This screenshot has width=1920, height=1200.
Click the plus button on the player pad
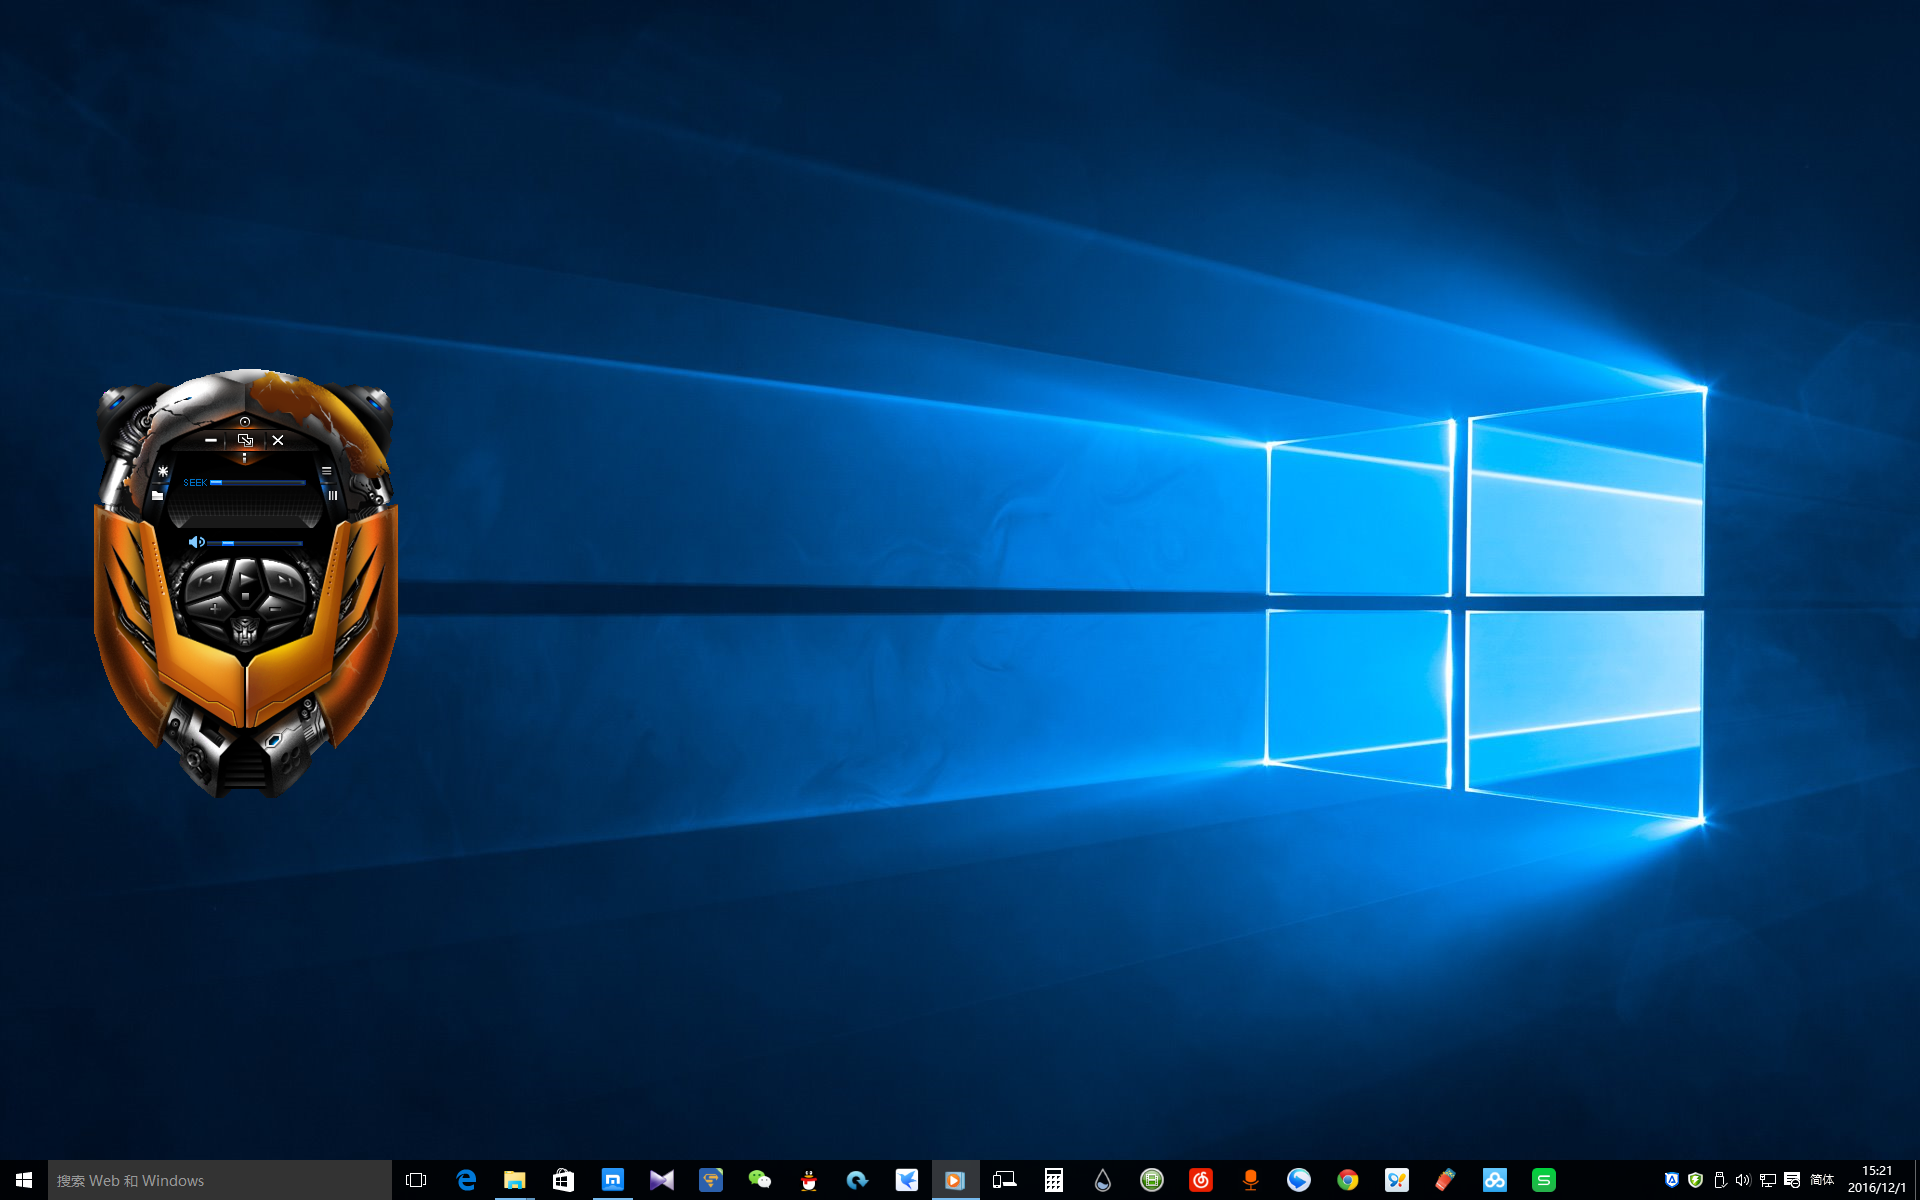(x=214, y=608)
